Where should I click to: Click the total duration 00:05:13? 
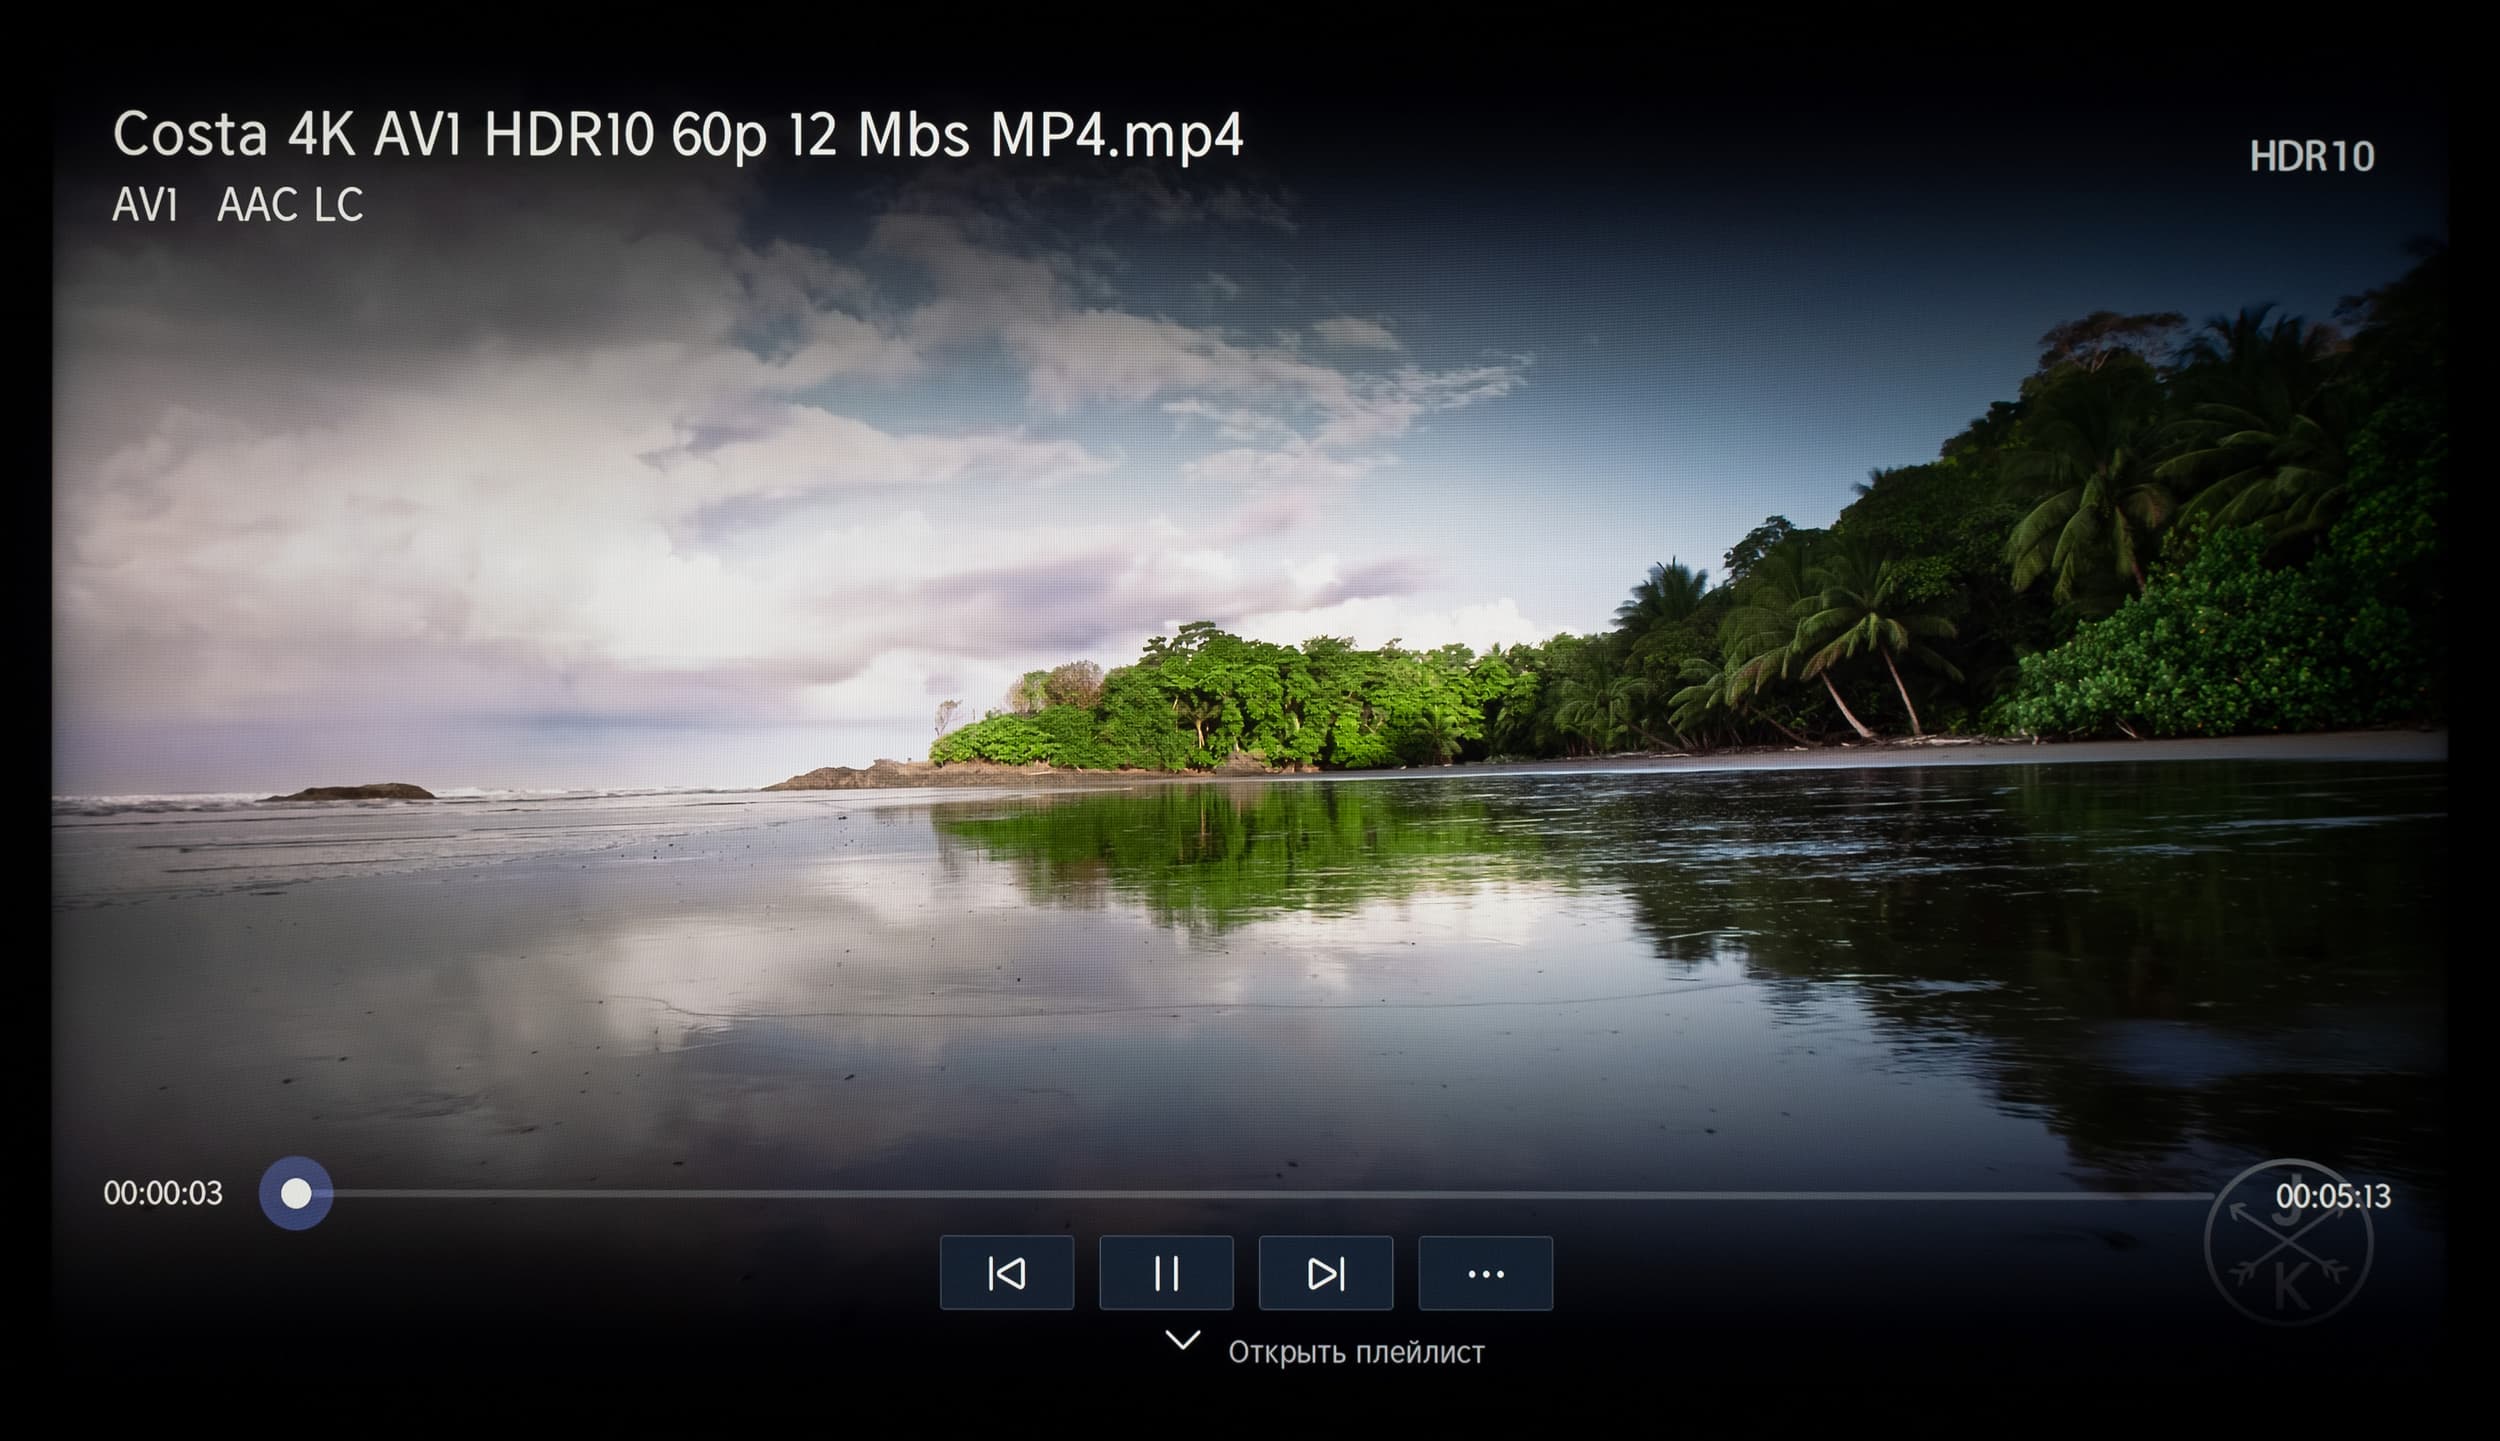tap(2332, 1196)
